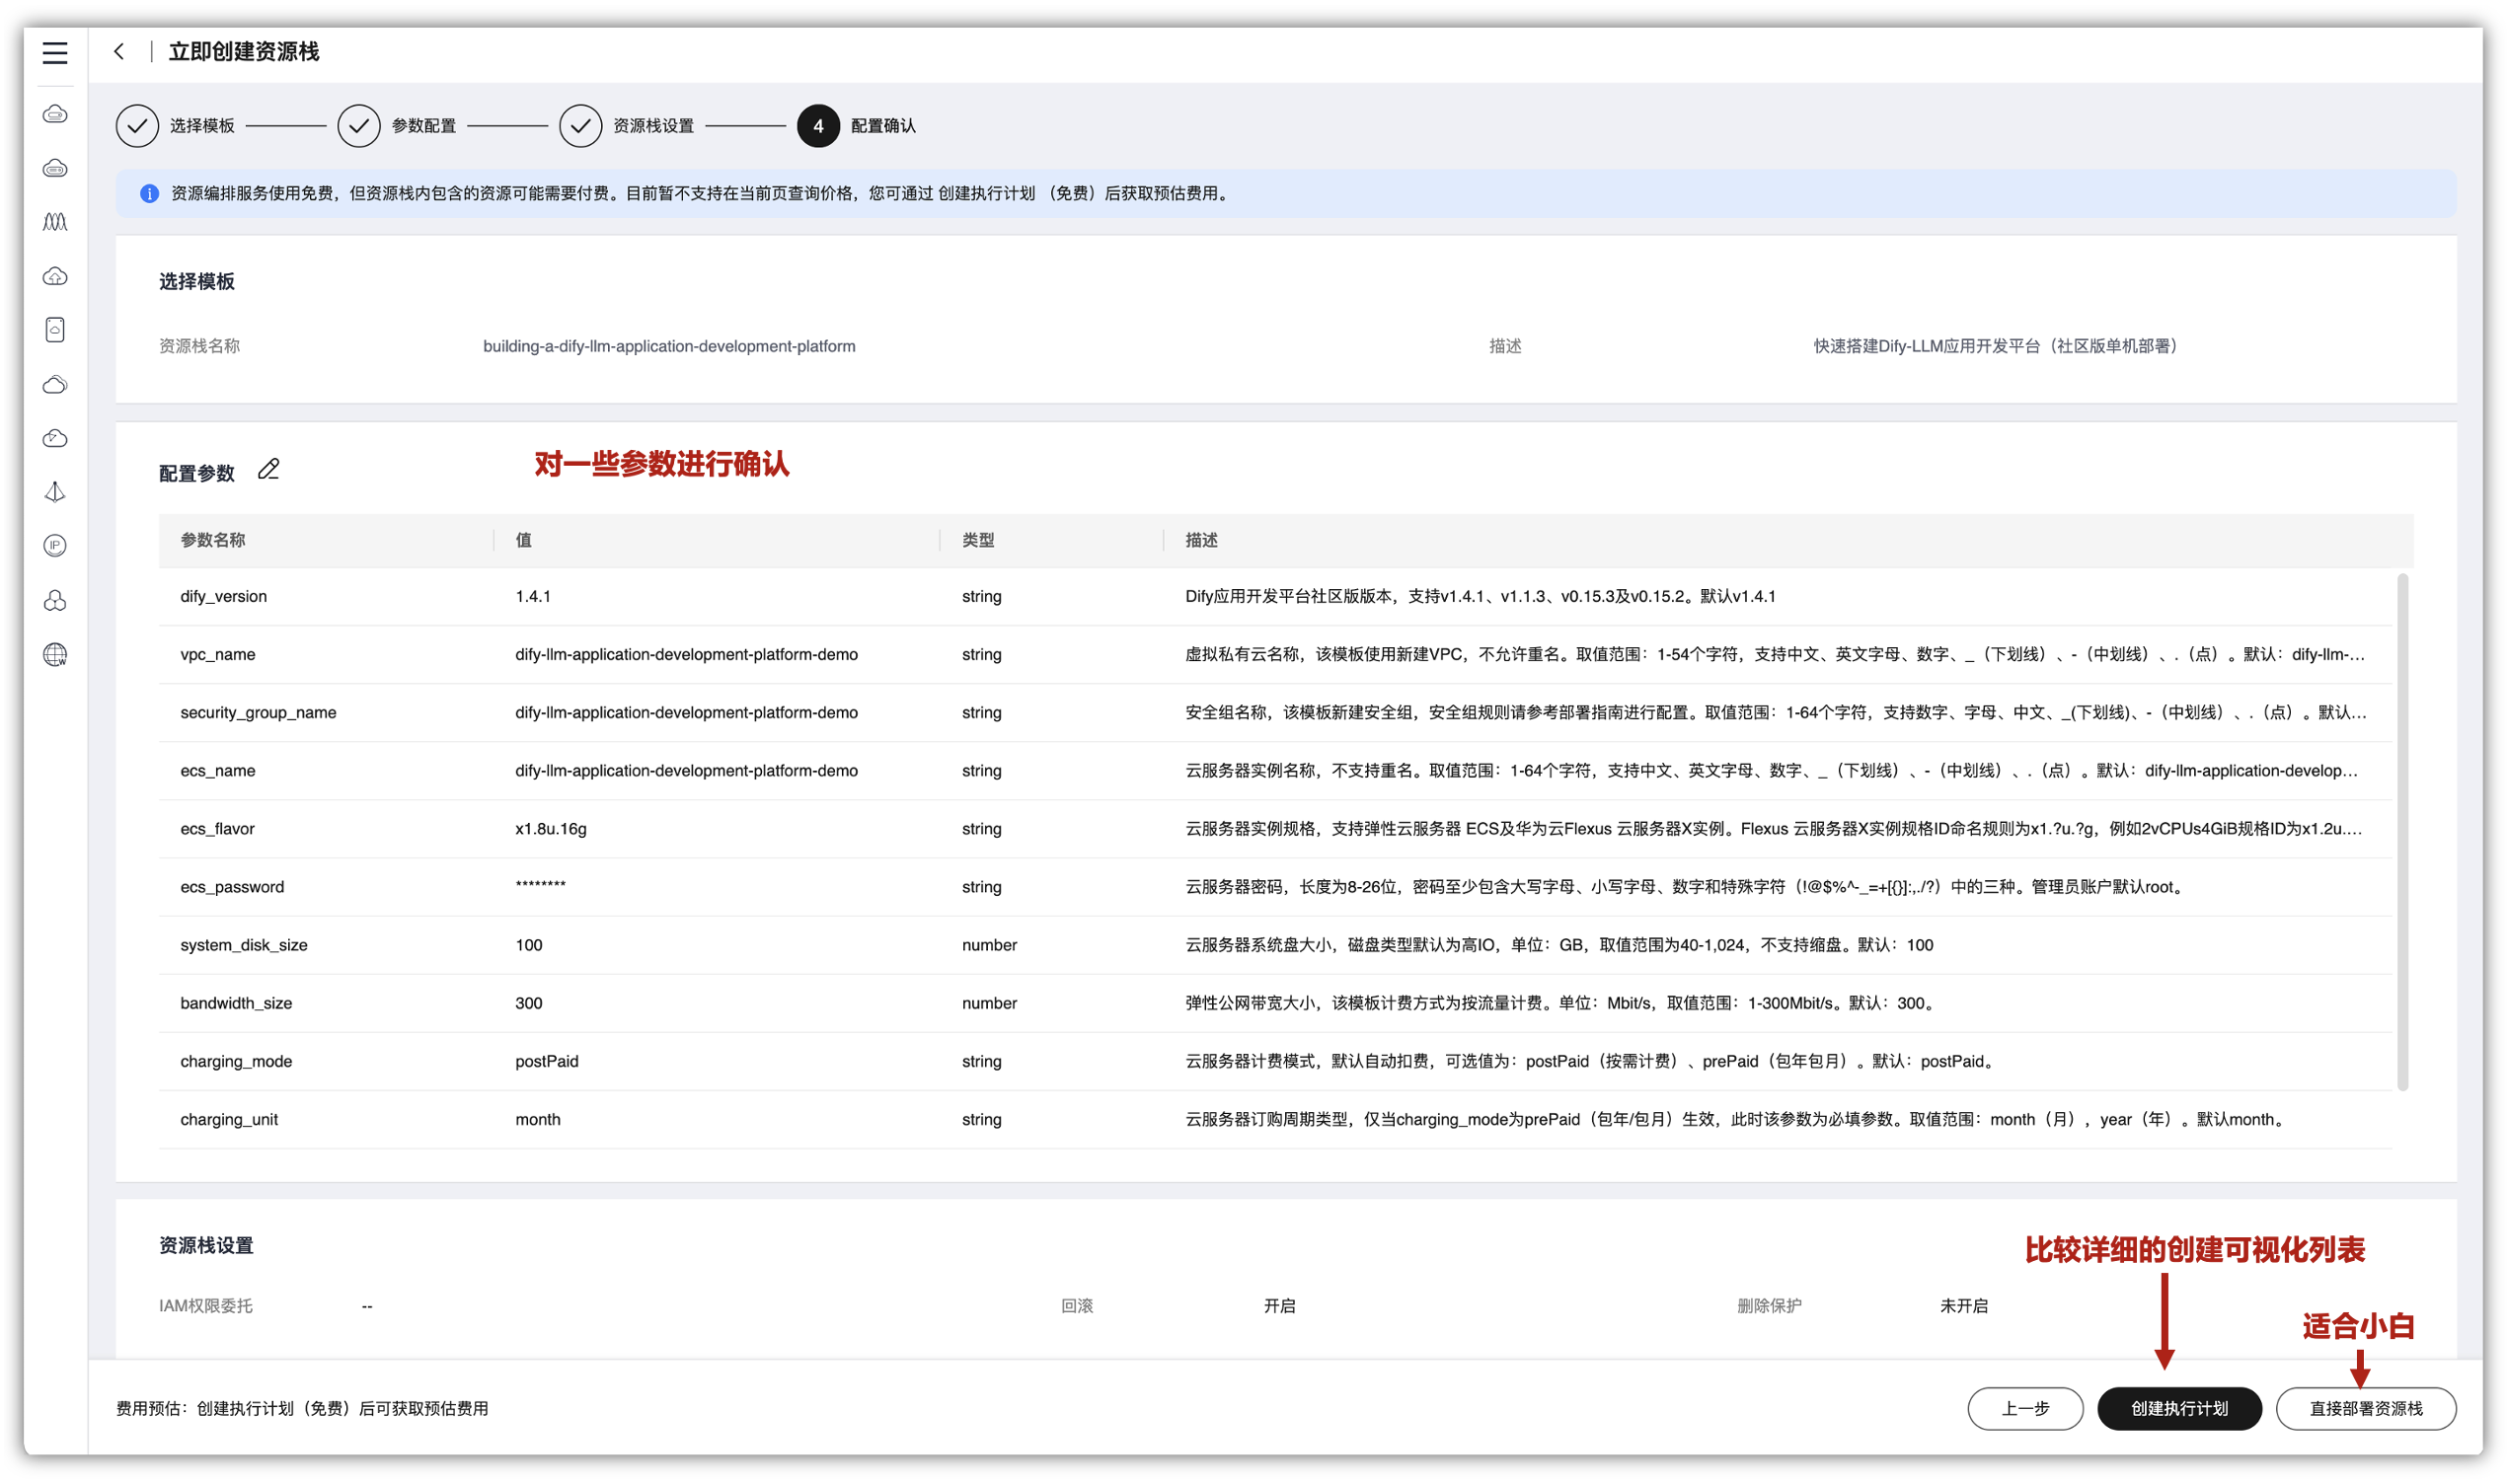Image resolution: width=2507 pixels, height=1484 pixels.
Task: Click the parameter table vertical scrollbar
Action: [x=2402, y=830]
